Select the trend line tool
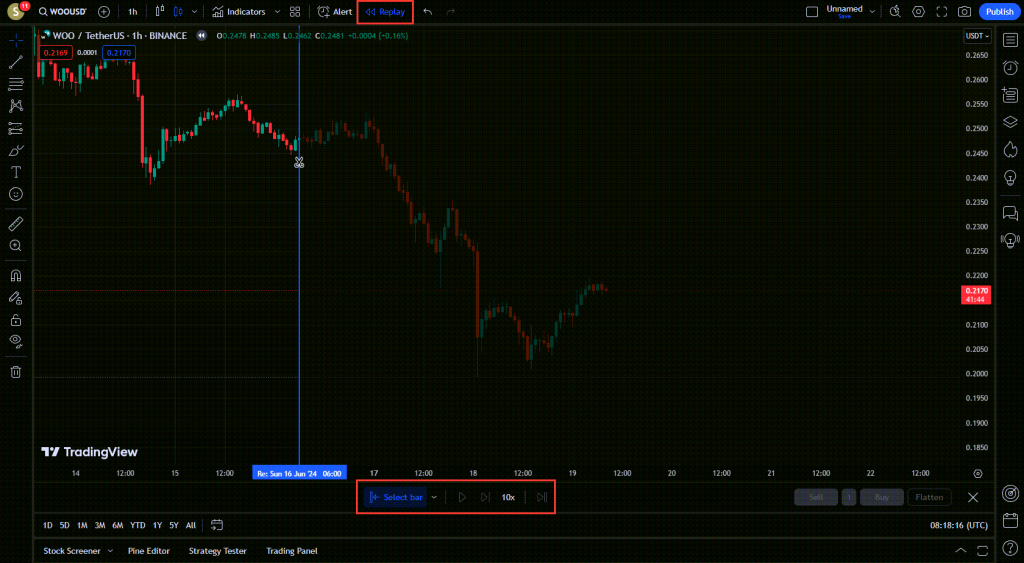This screenshot has height=563, width=1024. (x=16, y=62)
